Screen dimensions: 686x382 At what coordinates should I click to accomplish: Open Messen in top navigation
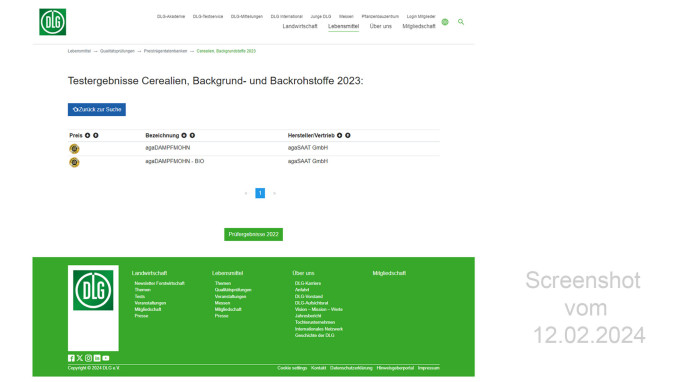346,17
